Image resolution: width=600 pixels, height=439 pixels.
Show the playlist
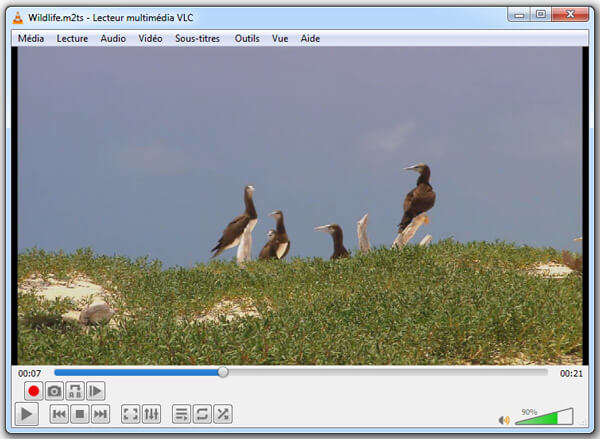(181, 414)
